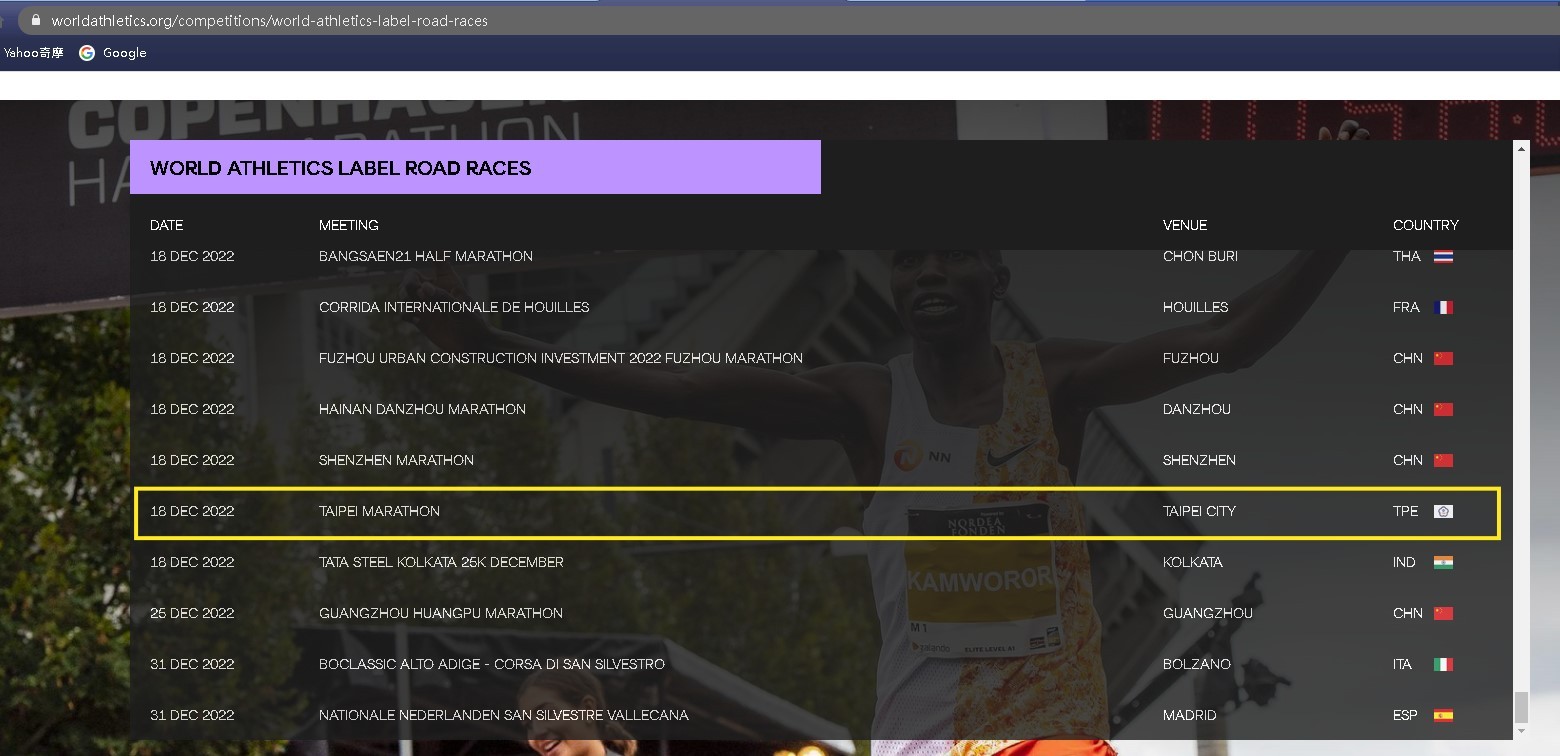Click country code TPE

pyautogui.click(x=1406, y=511)
